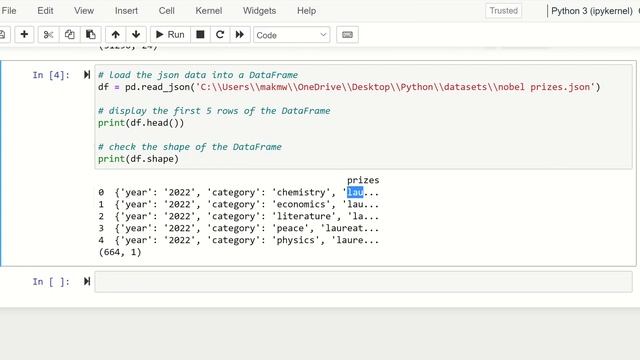Copy selected cells icon
Viewport: 640px width, 360px height.
tap(69, 35)
